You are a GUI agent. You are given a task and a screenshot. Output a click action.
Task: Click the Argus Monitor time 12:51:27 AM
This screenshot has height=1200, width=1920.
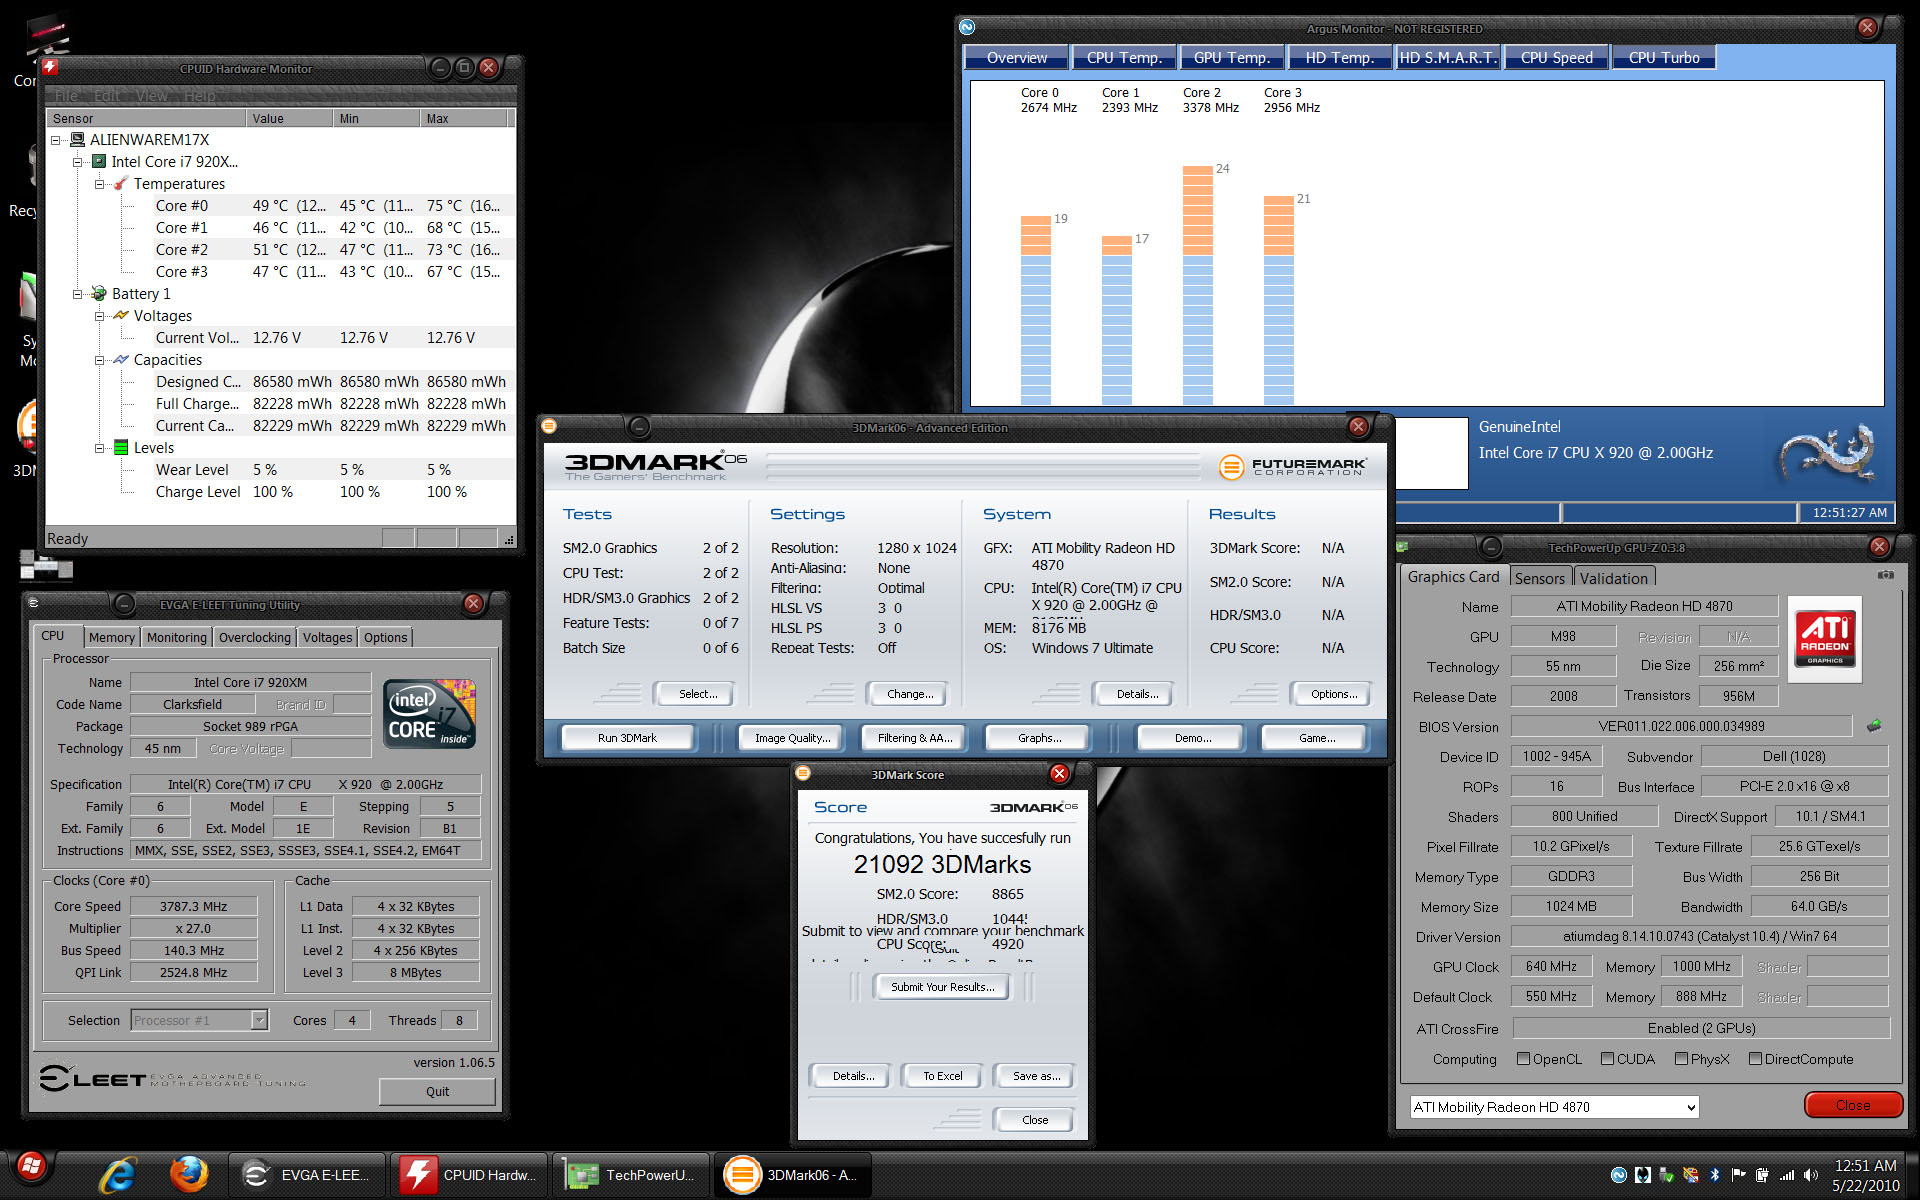point(1849,512)
